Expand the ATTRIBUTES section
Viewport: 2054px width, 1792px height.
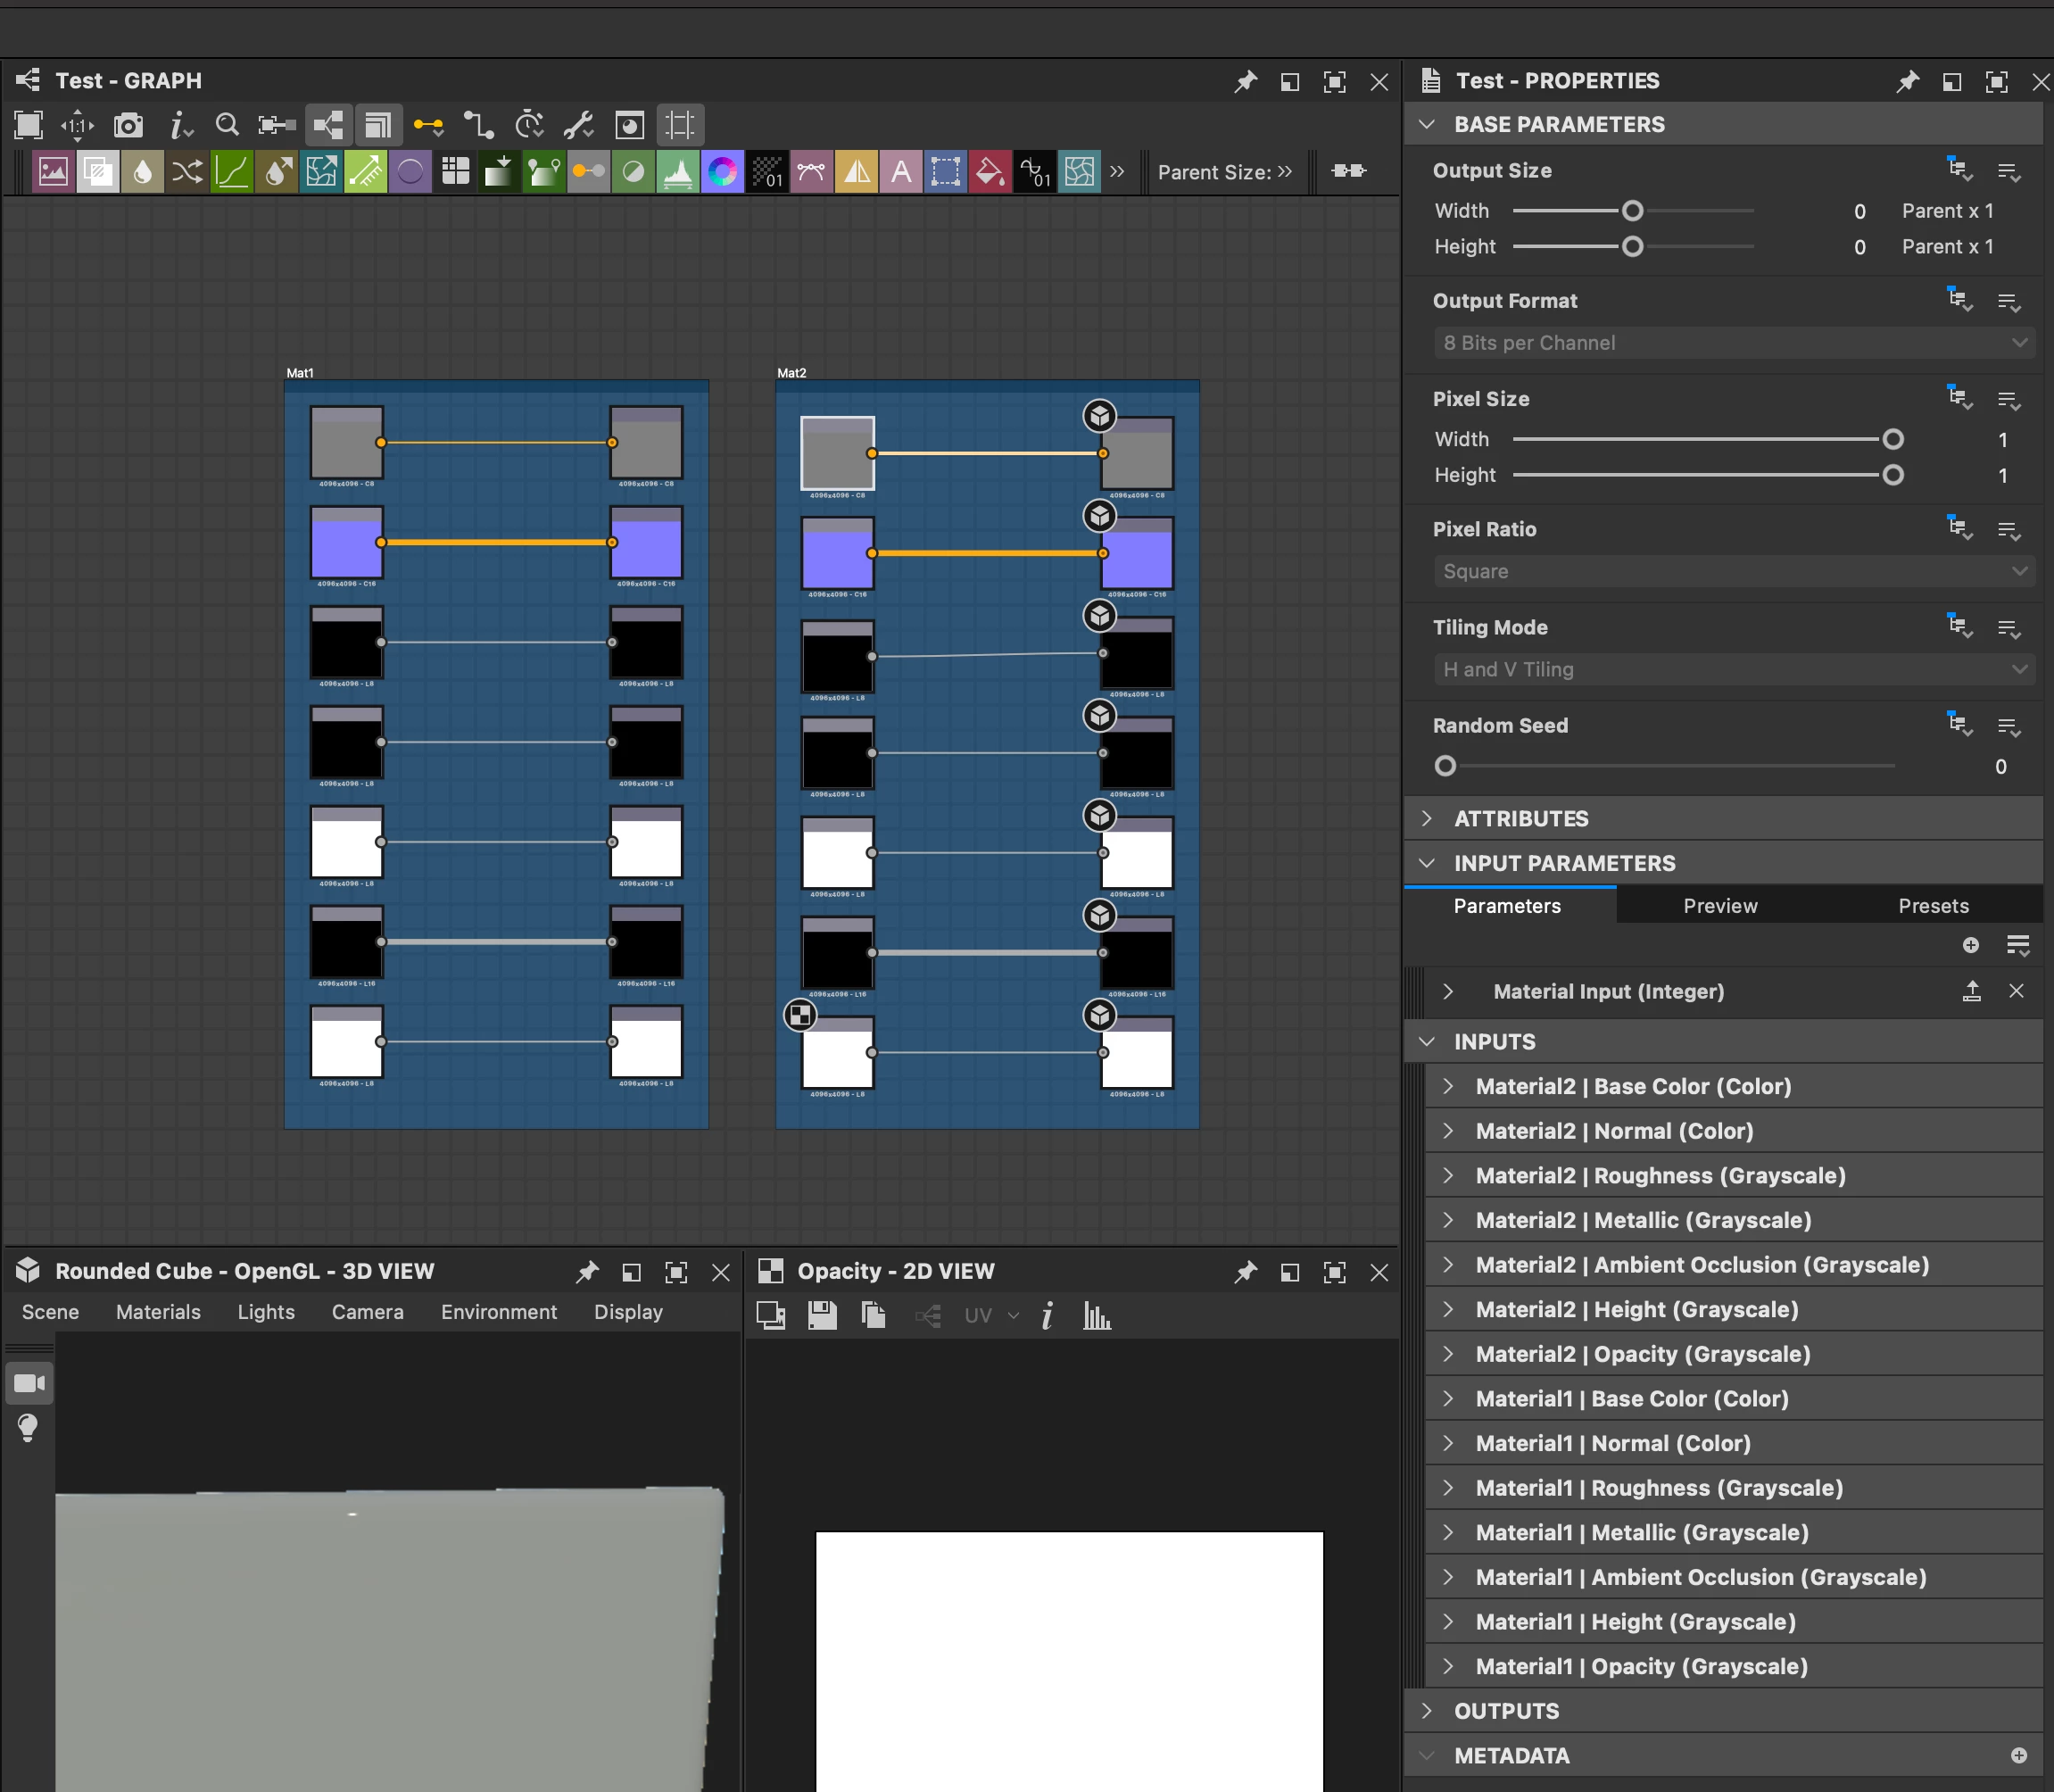[x=1520, y=819]
